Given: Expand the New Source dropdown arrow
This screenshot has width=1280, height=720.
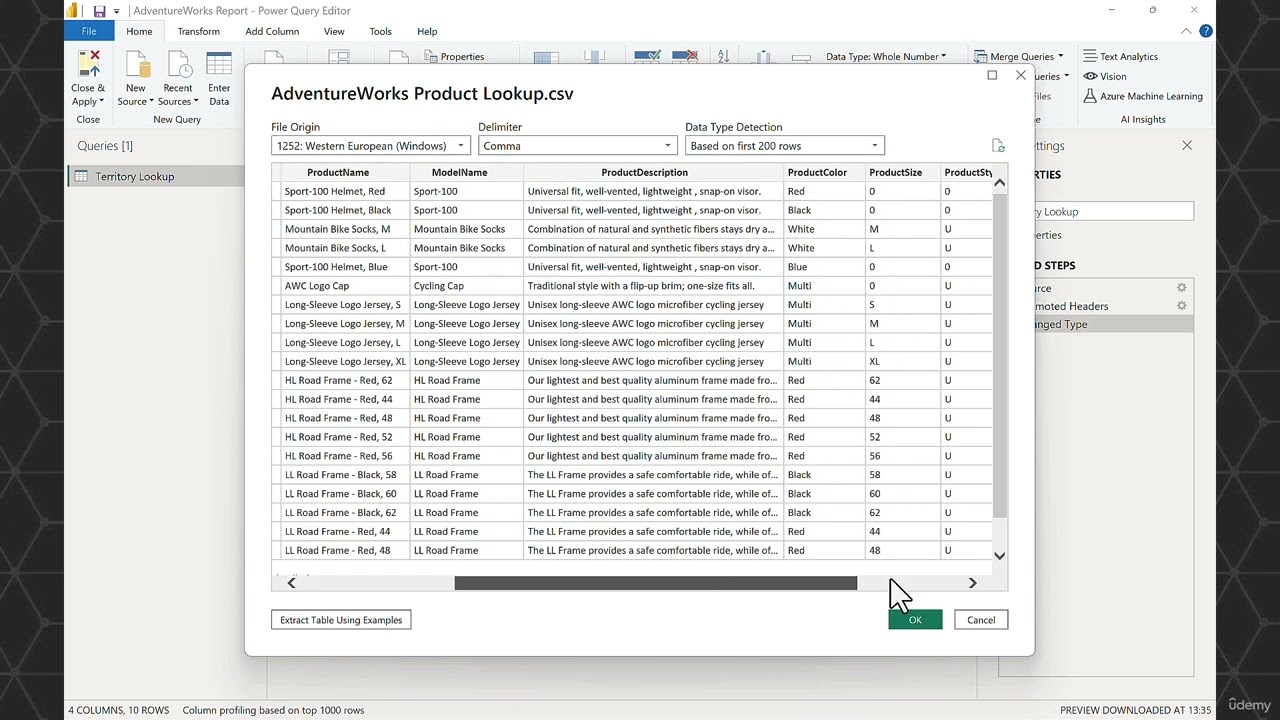Looking at the screenshot, I should [151, 101].
